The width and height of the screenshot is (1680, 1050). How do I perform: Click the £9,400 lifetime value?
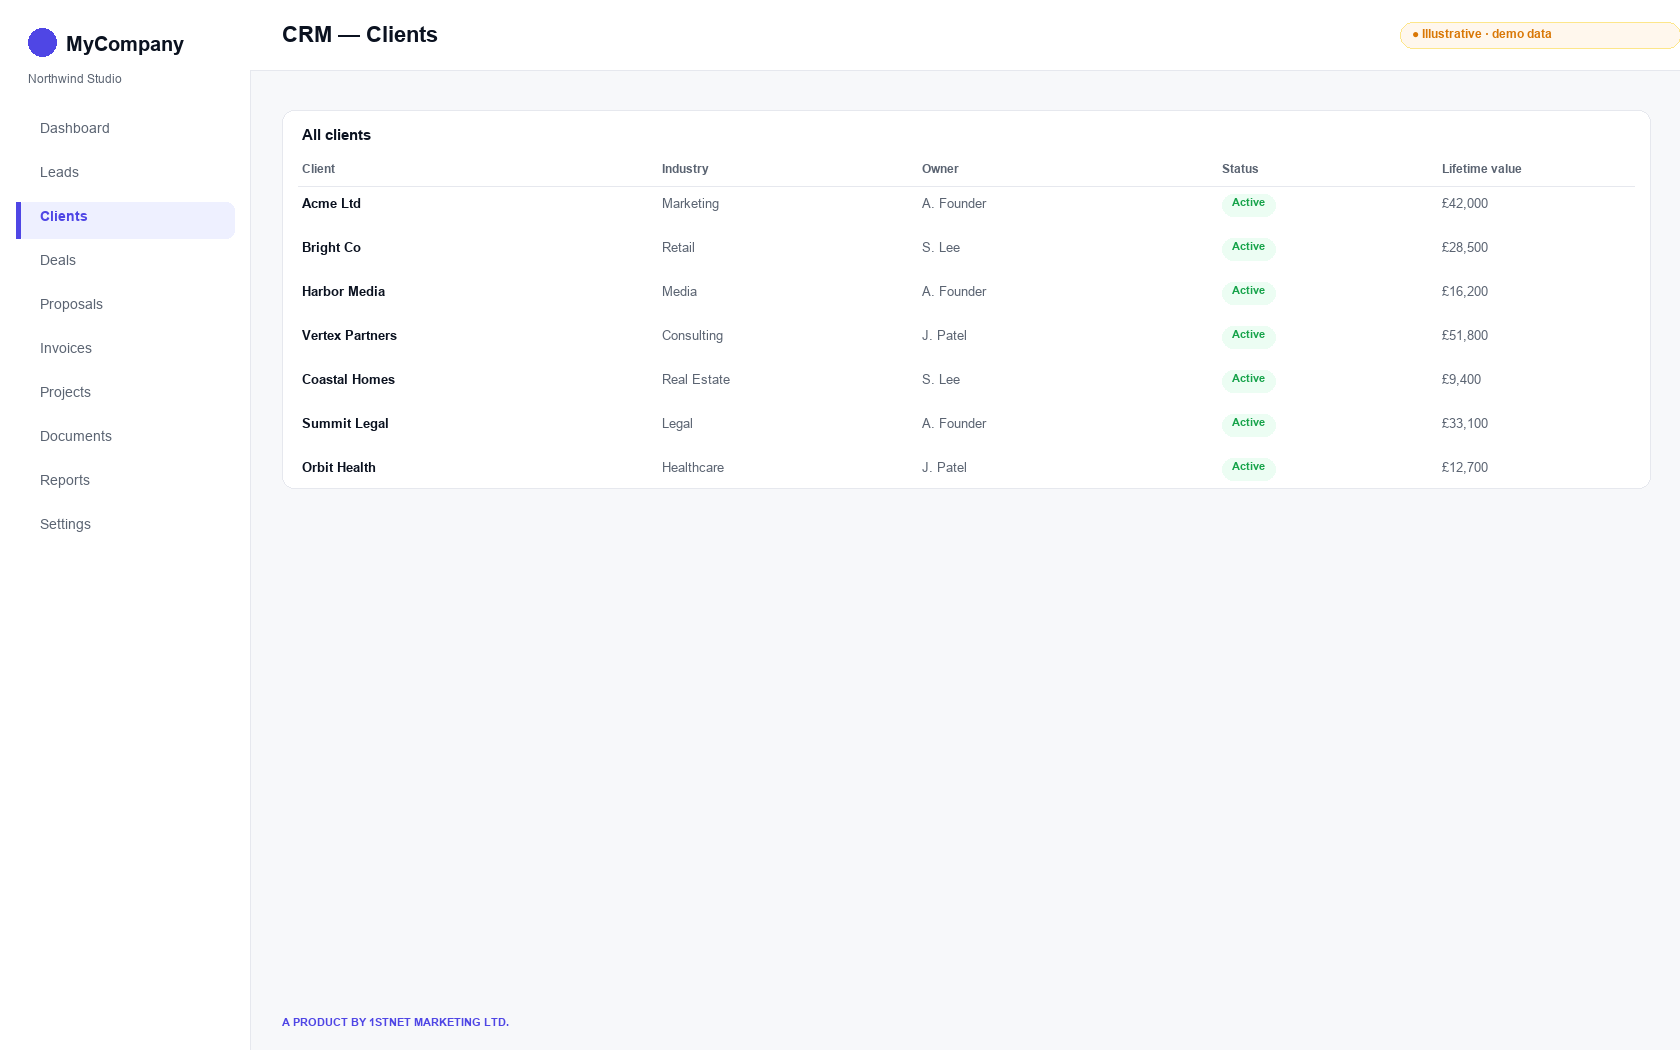[x=1461, y=379]
